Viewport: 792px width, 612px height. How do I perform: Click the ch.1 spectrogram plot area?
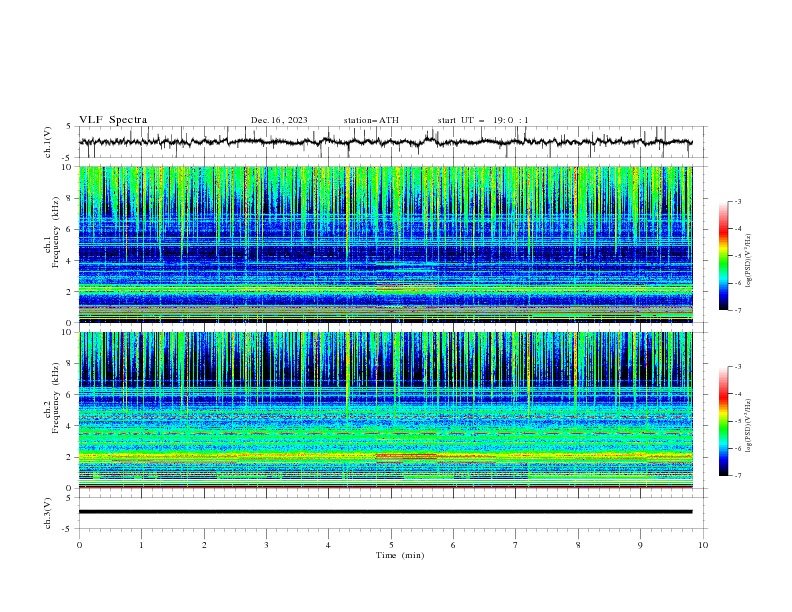(386, 244)
